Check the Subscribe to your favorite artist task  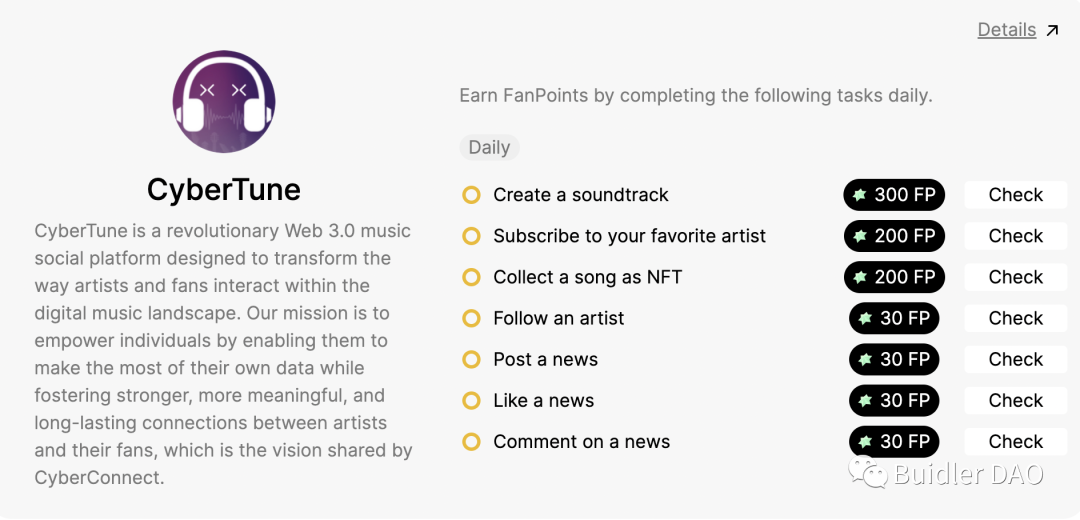click(x=1015, y=236)
